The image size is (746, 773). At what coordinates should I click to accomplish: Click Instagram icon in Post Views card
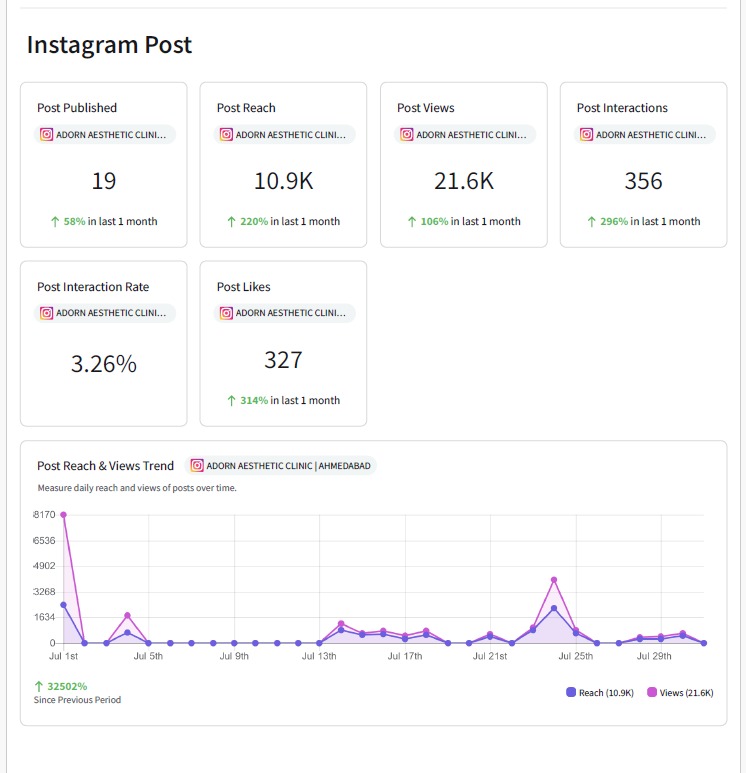pyautogui.click(x=407, y=135)
